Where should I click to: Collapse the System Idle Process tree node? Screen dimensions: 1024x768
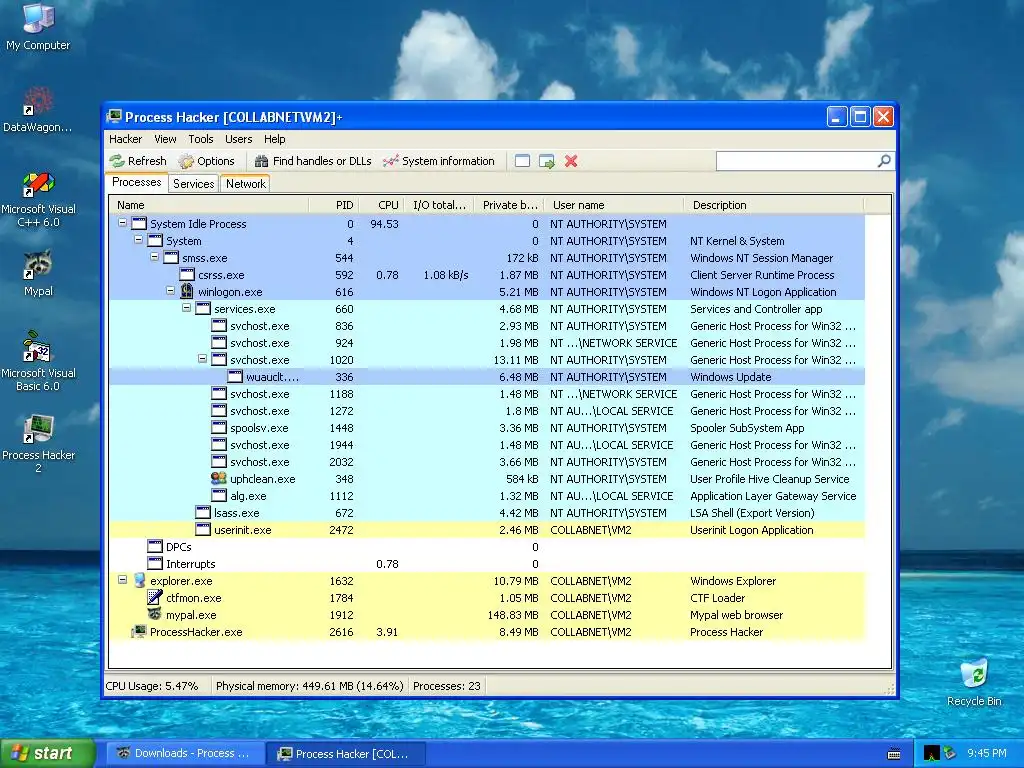122,223
